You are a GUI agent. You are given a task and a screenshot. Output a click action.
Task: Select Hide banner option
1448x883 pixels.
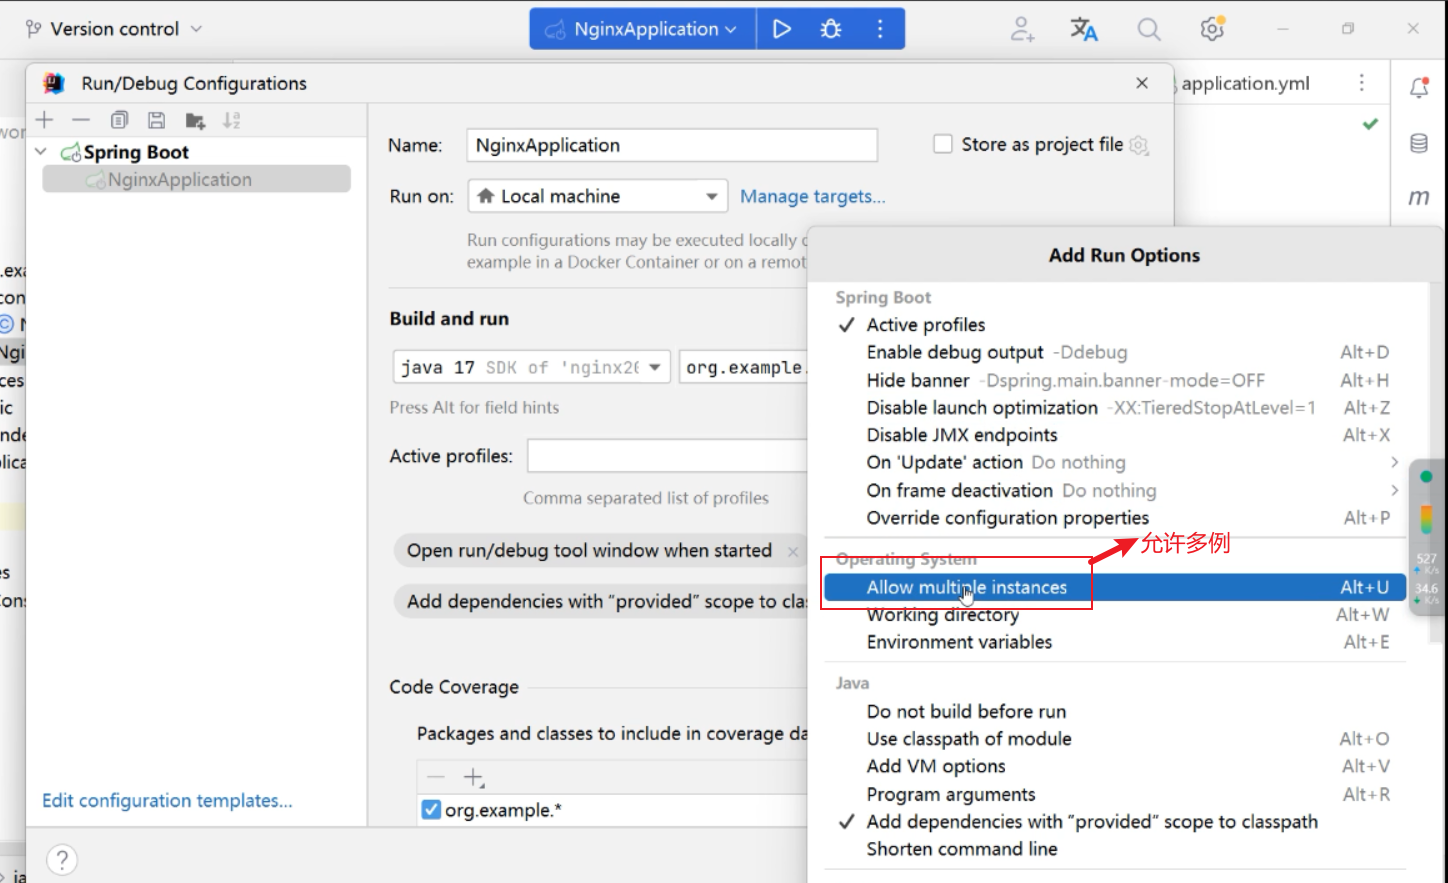1115,380
